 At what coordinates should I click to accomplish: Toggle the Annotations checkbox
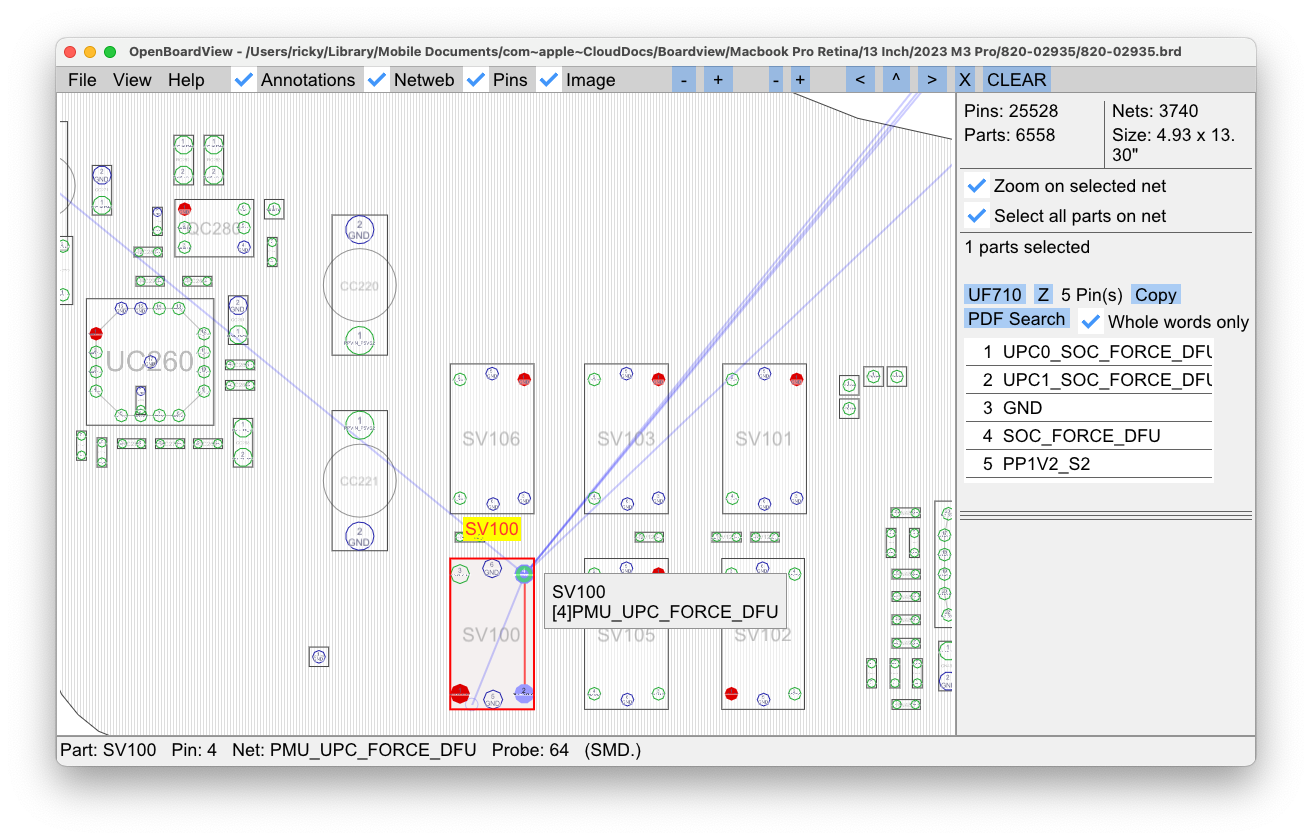243,78
